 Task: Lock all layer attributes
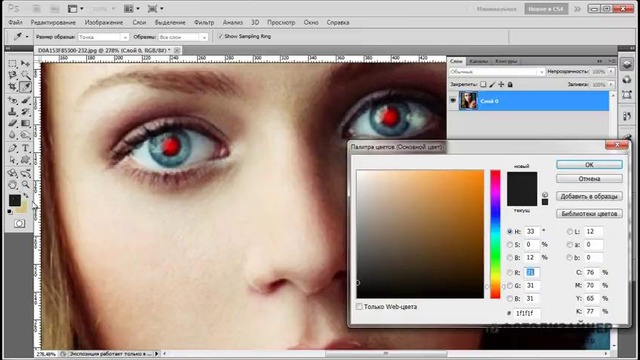[510, 84]
